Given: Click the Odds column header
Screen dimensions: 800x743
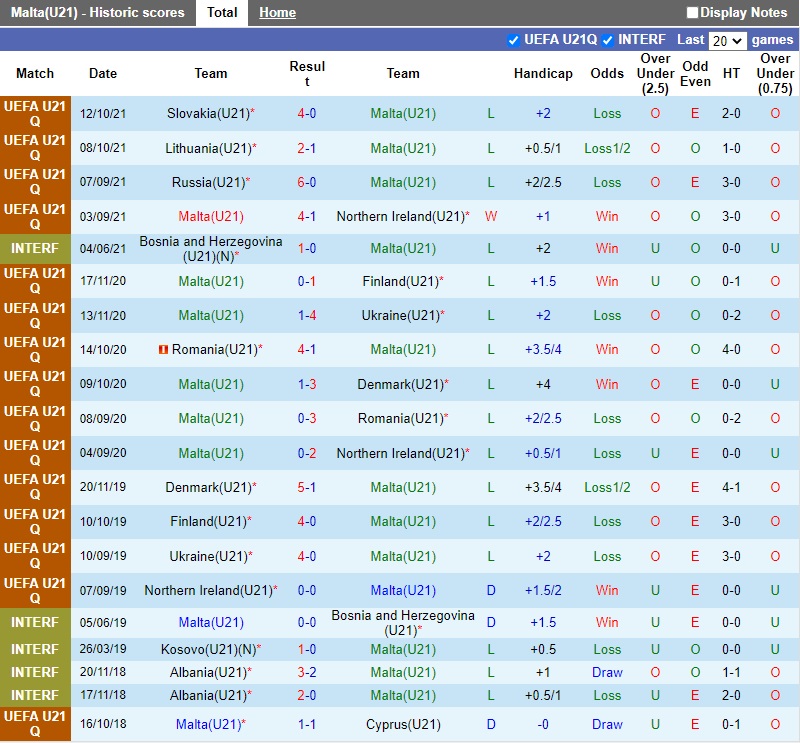Looking at the screenshot, I should [x=607, y=73].
